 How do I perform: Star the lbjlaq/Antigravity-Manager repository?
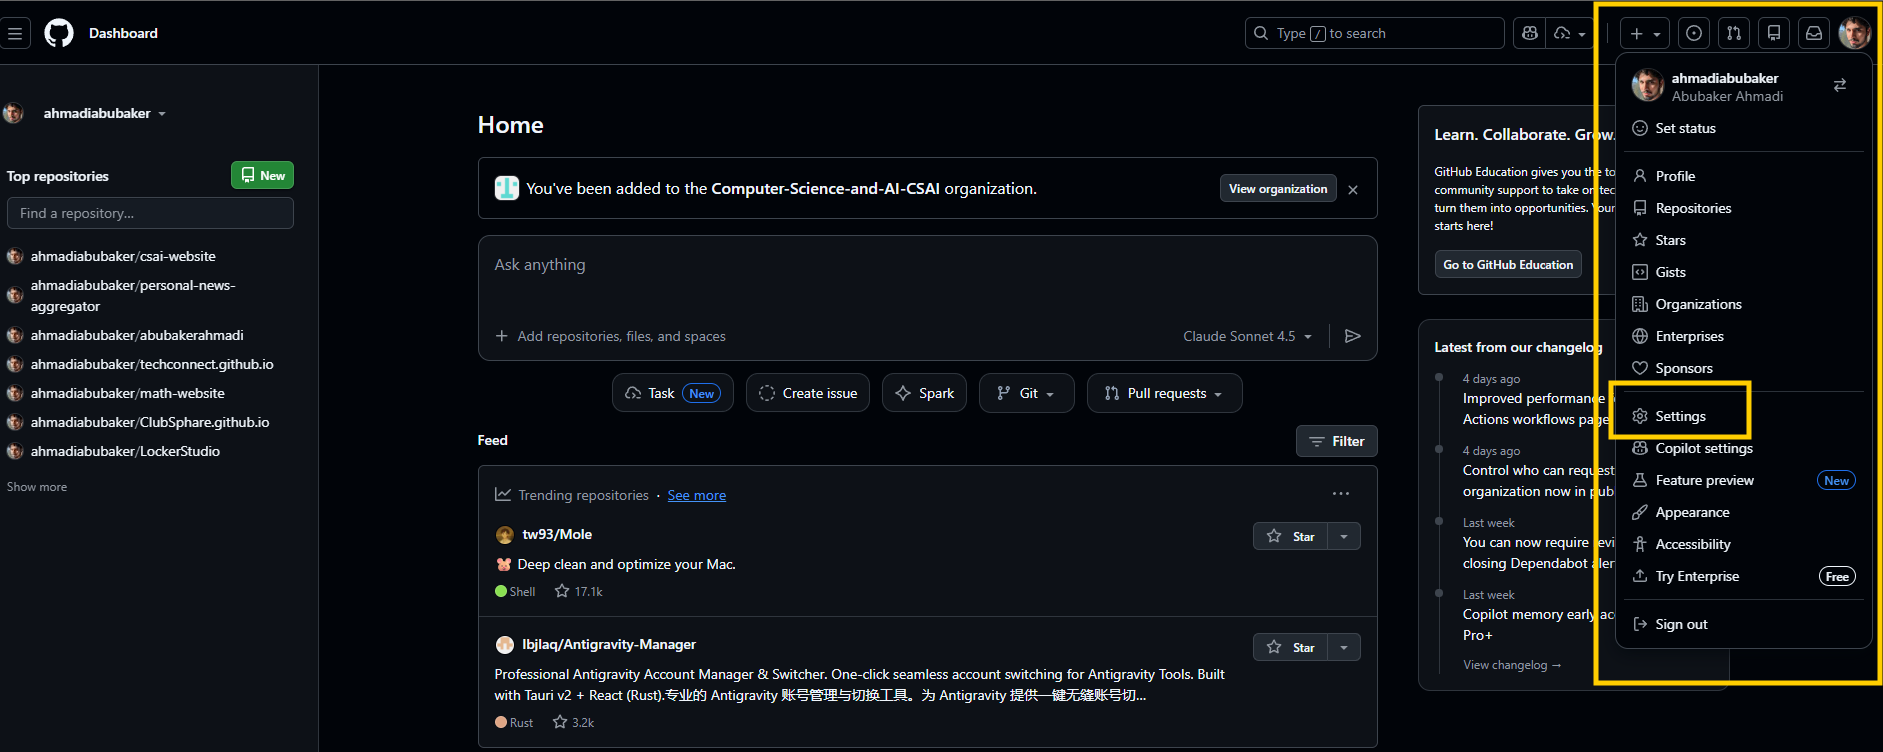[1290, 647]
